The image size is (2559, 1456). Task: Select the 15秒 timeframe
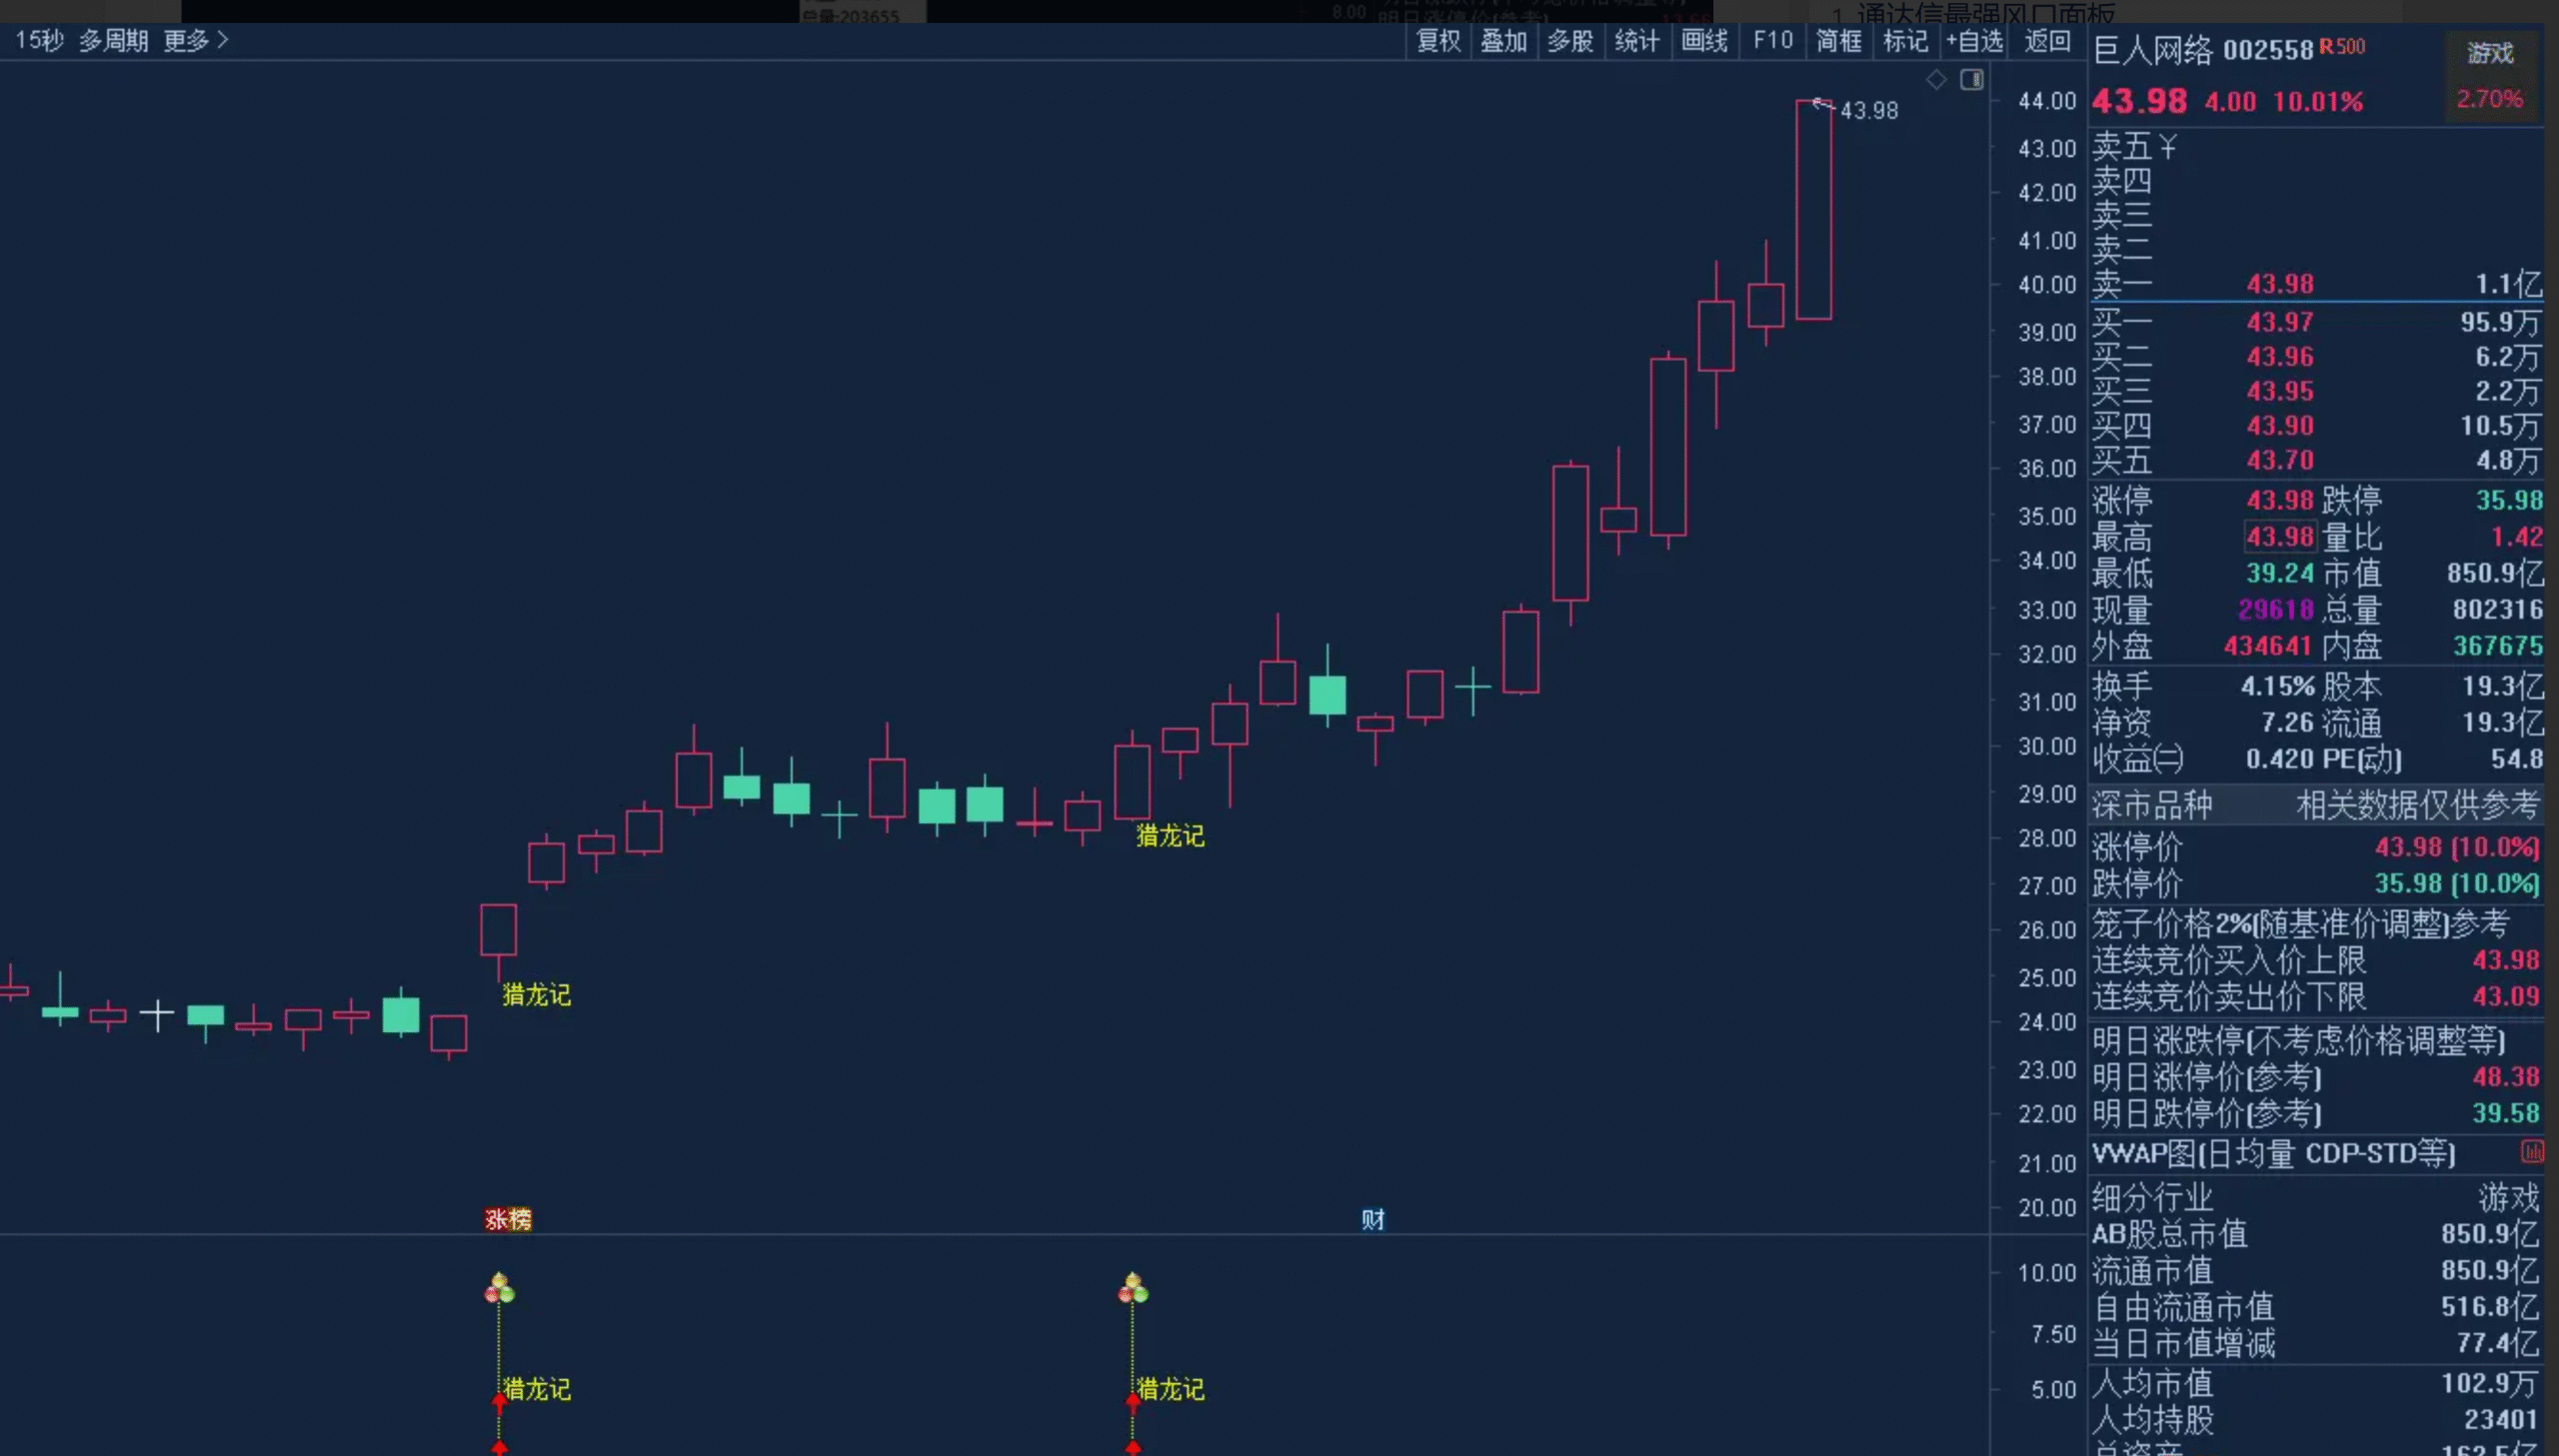(x=41, y=41)
